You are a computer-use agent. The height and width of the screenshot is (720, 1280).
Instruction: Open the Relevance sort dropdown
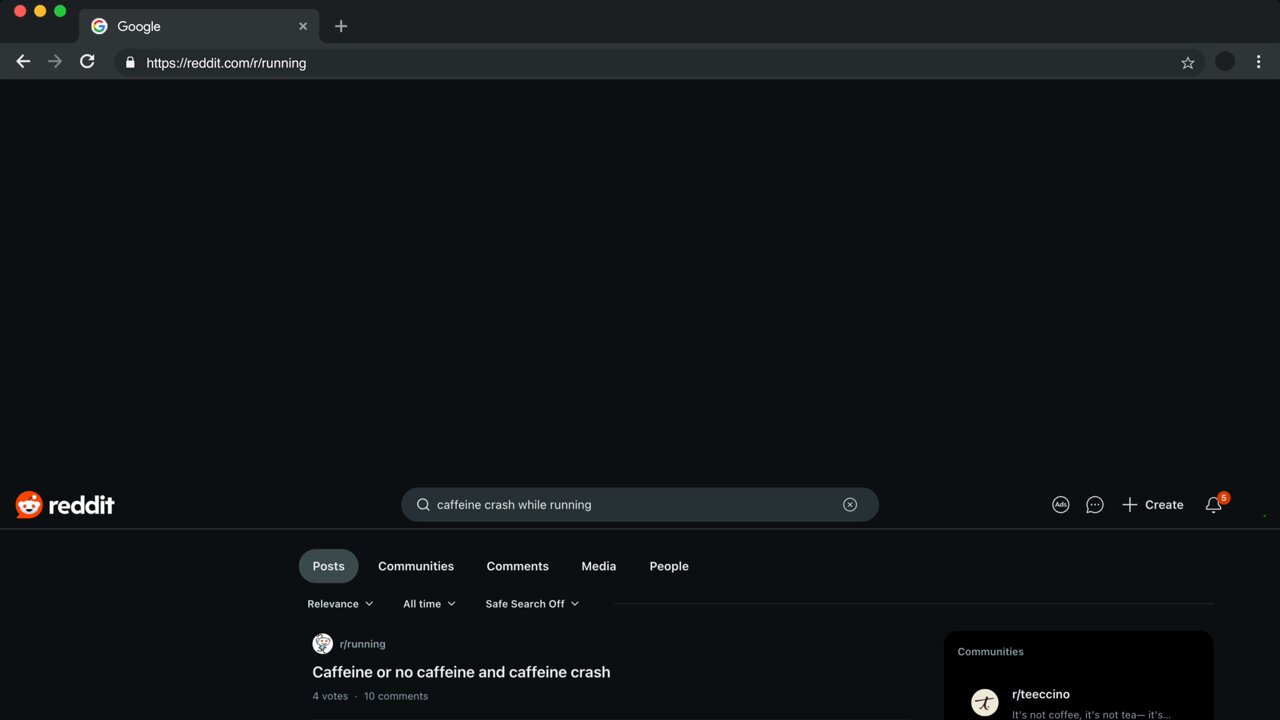(340, 604)
